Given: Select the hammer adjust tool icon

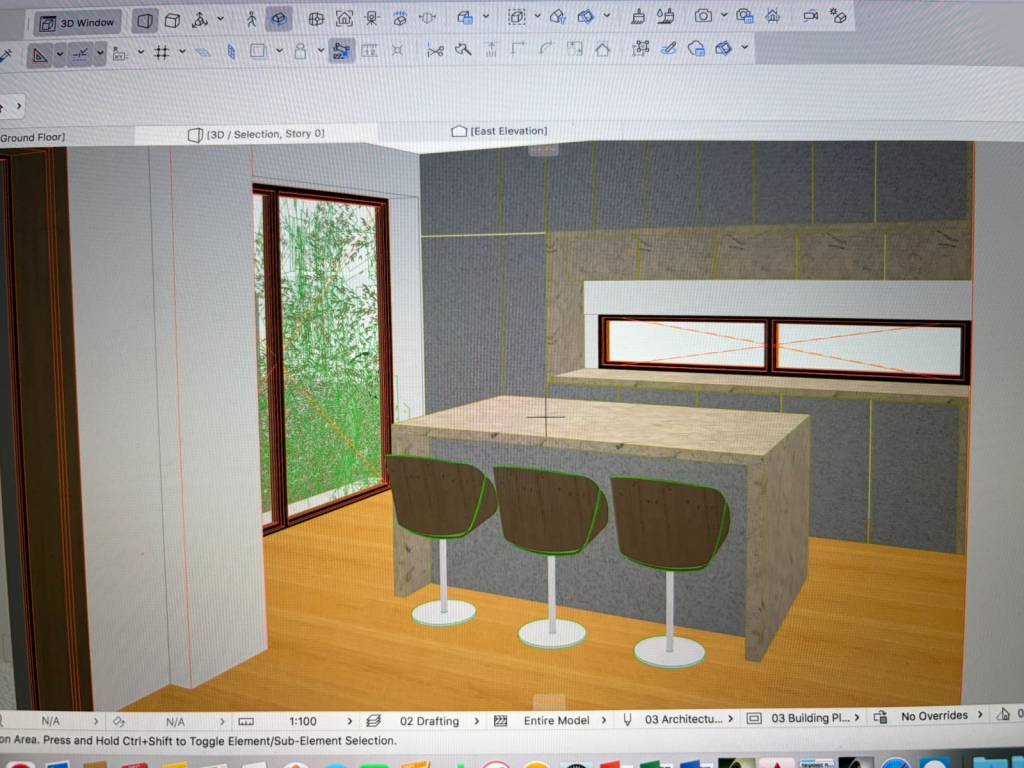Looking at the screenshot, I should pos(463,49).
